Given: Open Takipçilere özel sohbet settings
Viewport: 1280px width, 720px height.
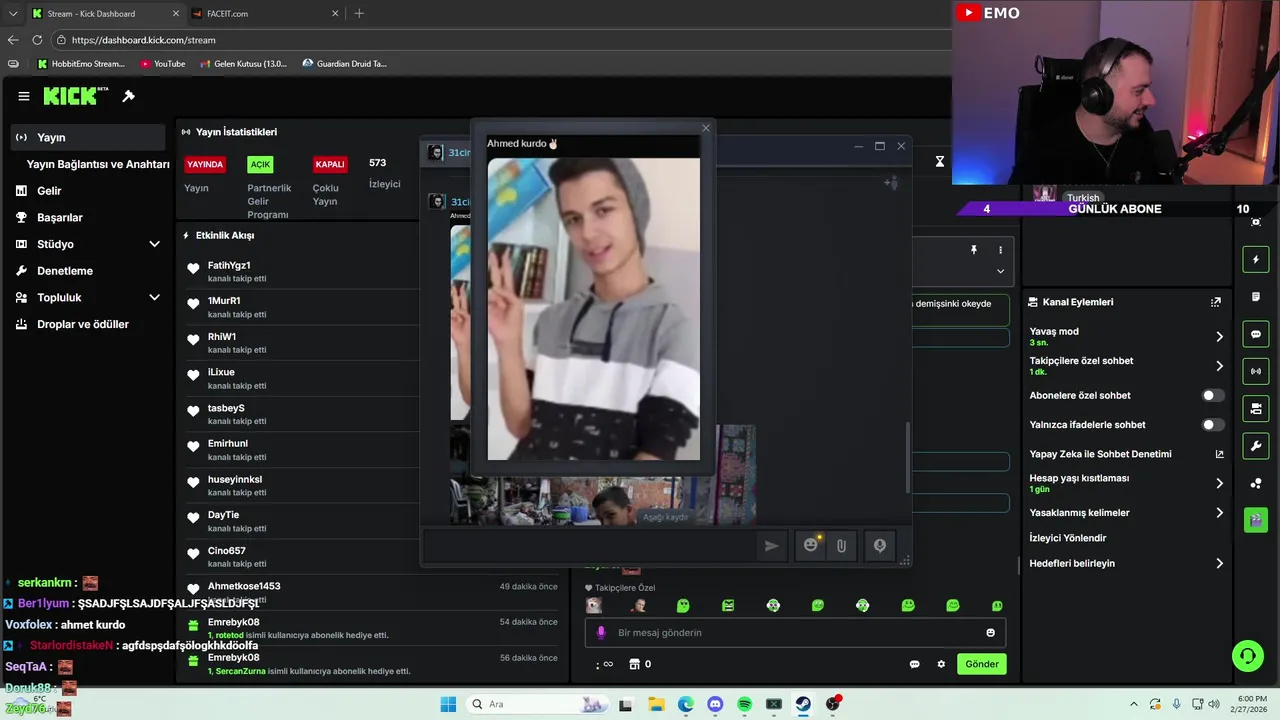Looking at the screenshot, I should coord(1127,366).
